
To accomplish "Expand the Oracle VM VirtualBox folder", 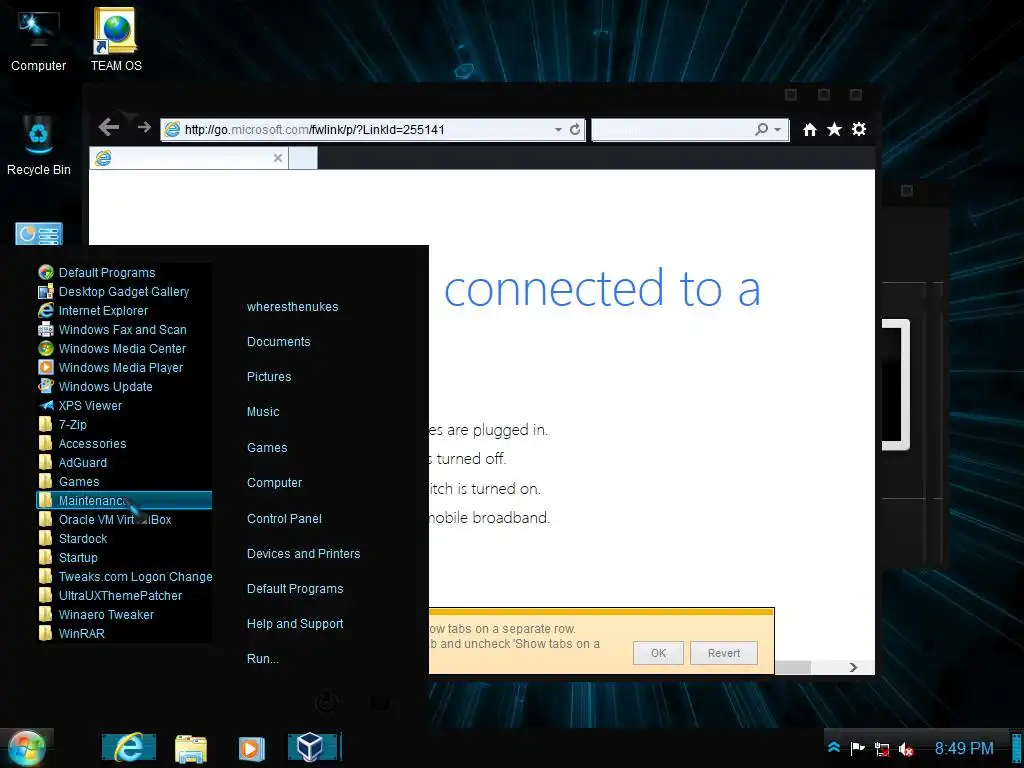I will pyautogui.click(x=124, y=519).
